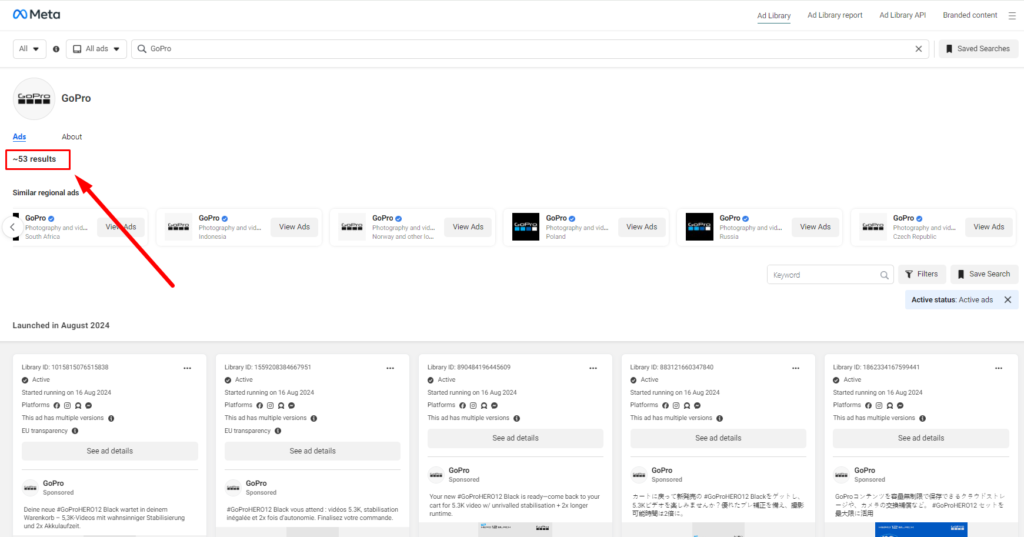This screenshot has height=537, width=1024.
Task: Click Launched in August 2024 heading
Action: 61,325
